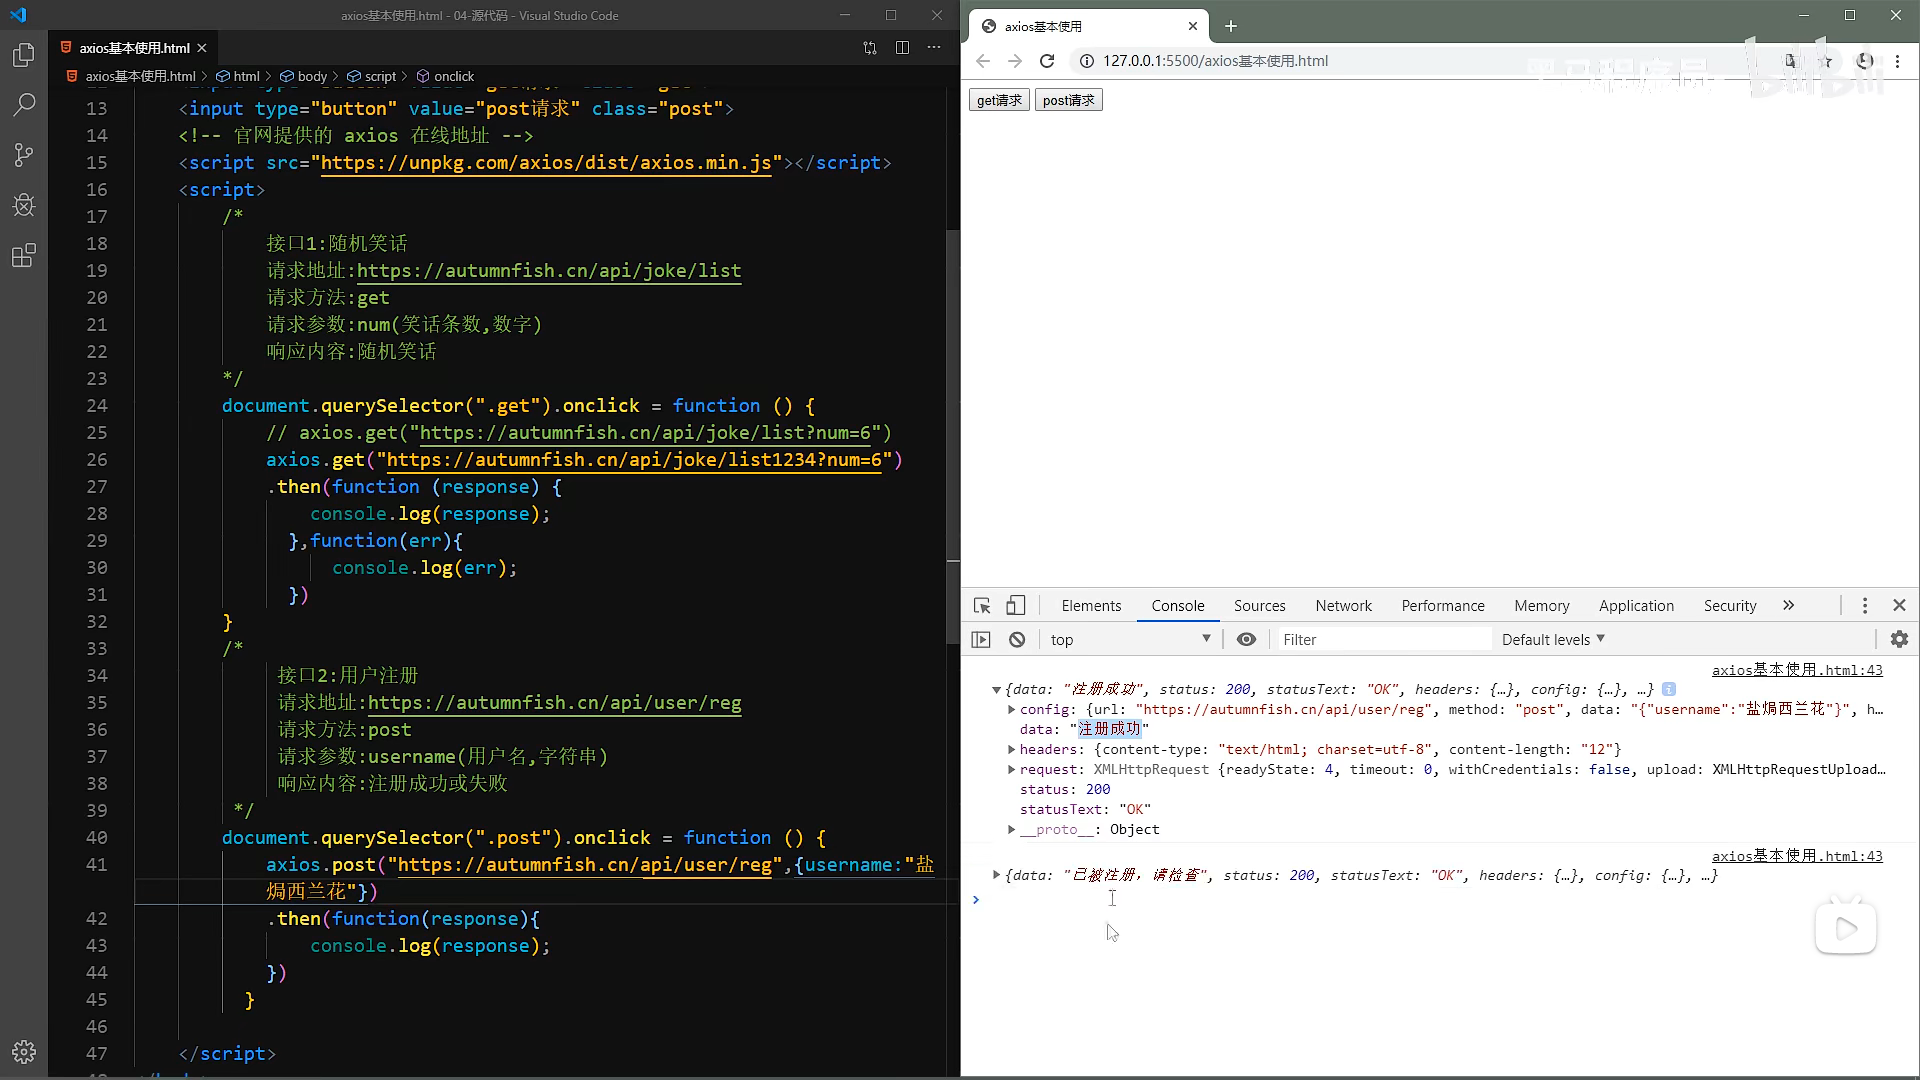
Task: Click the console Filter input
Action: click(x=1385, y=640)
